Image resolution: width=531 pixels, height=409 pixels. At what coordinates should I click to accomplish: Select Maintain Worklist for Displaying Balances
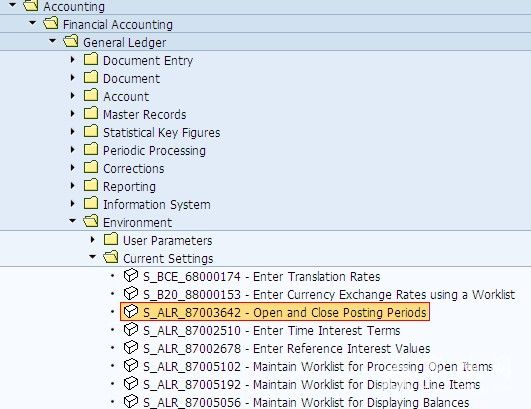(306, 402)
